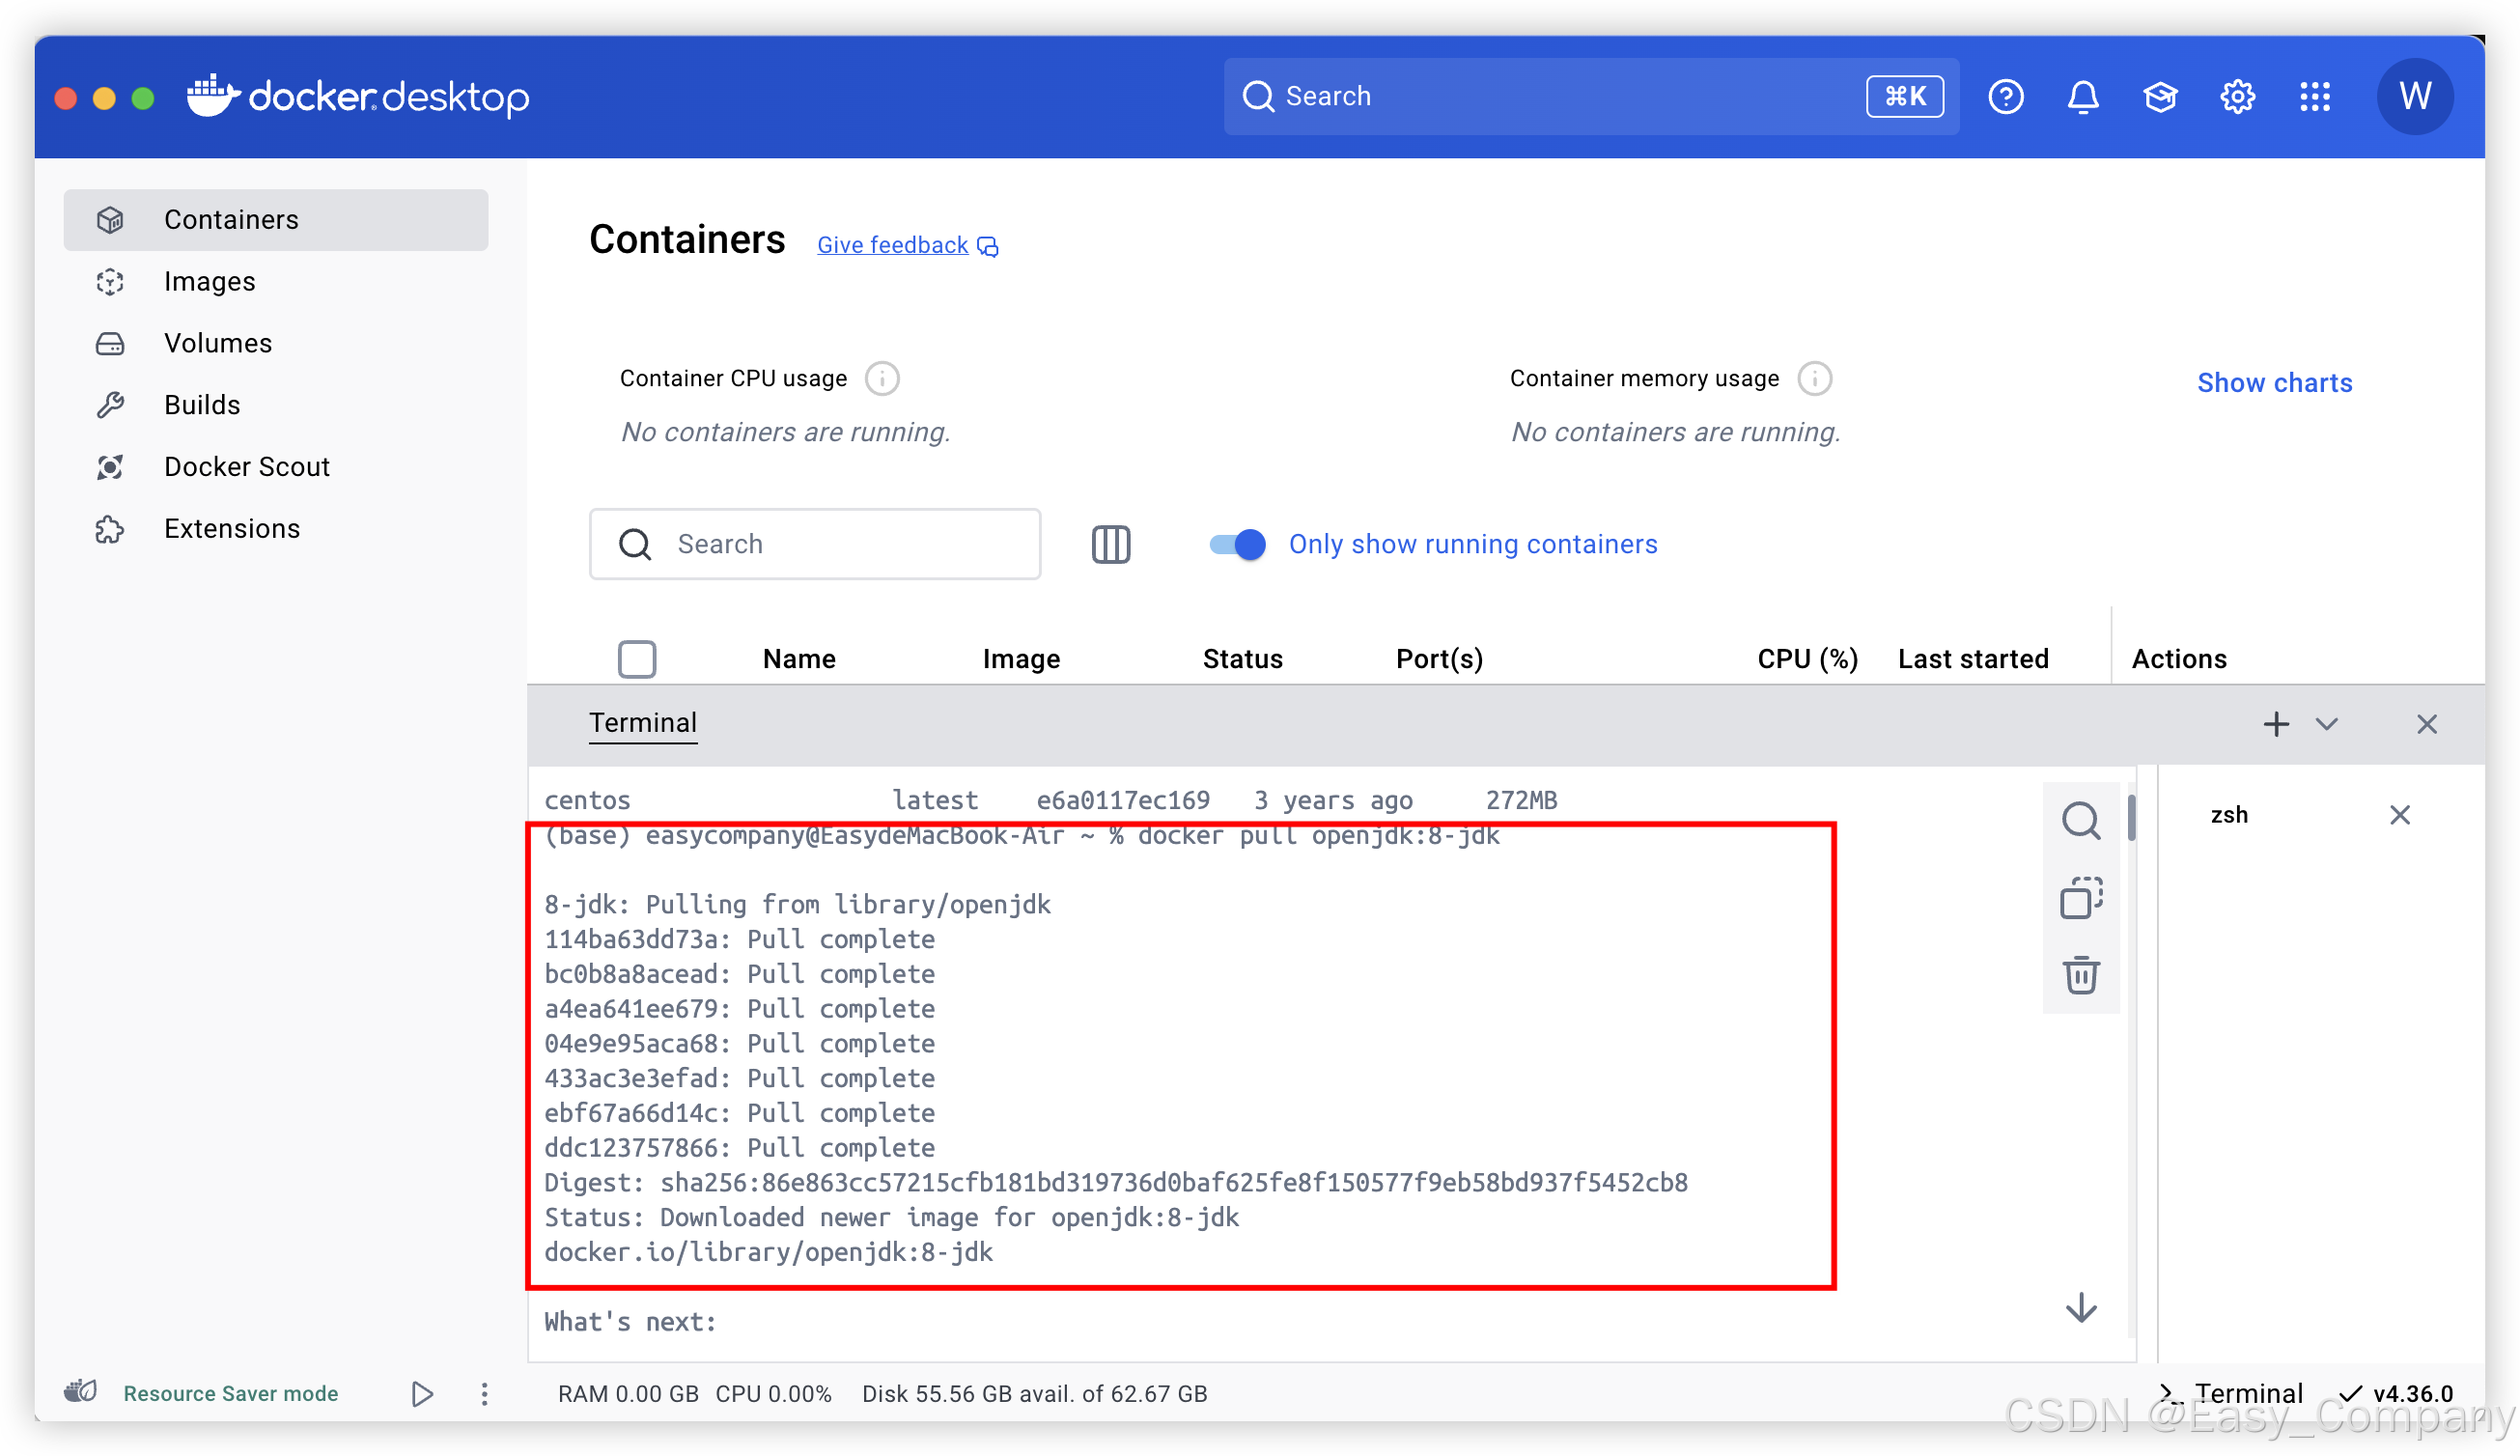
Task: Focus the containers Search field
Action: click(x=815, y=544)
